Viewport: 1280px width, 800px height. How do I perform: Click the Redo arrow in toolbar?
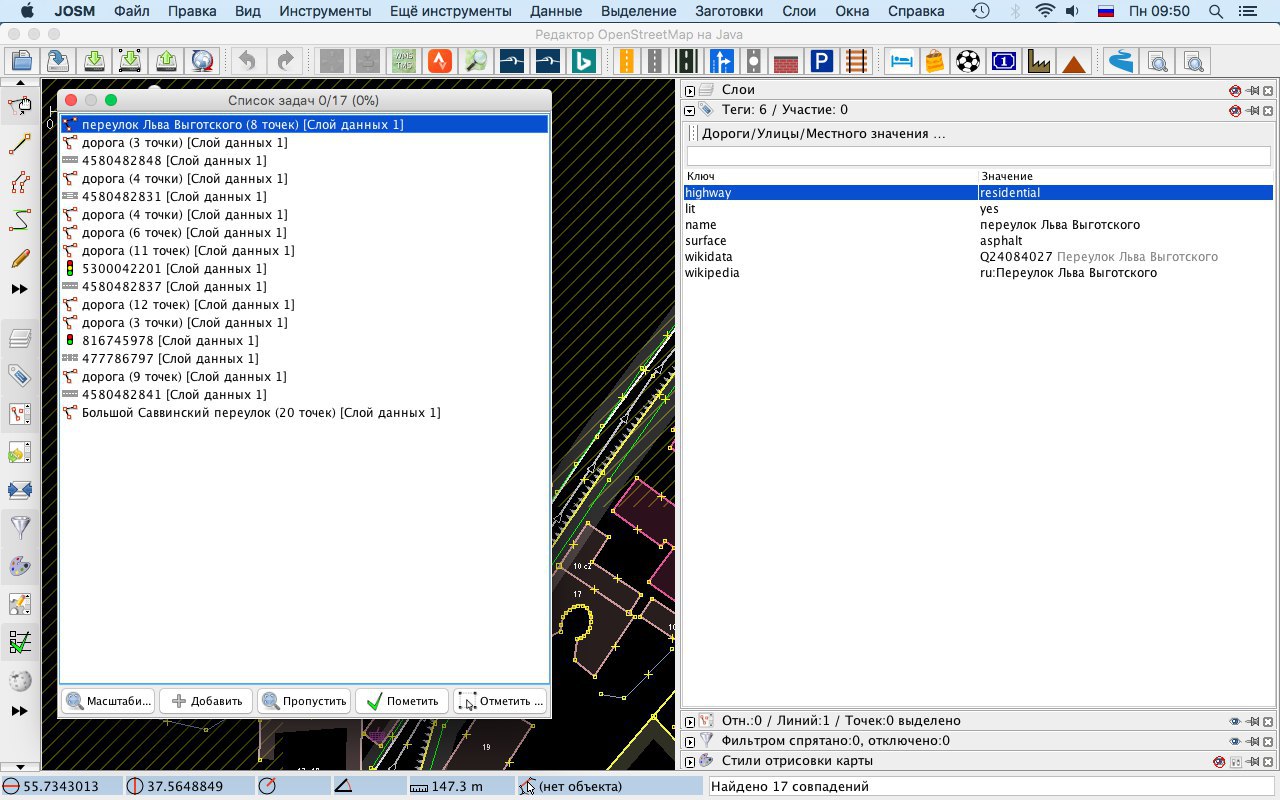285,61
